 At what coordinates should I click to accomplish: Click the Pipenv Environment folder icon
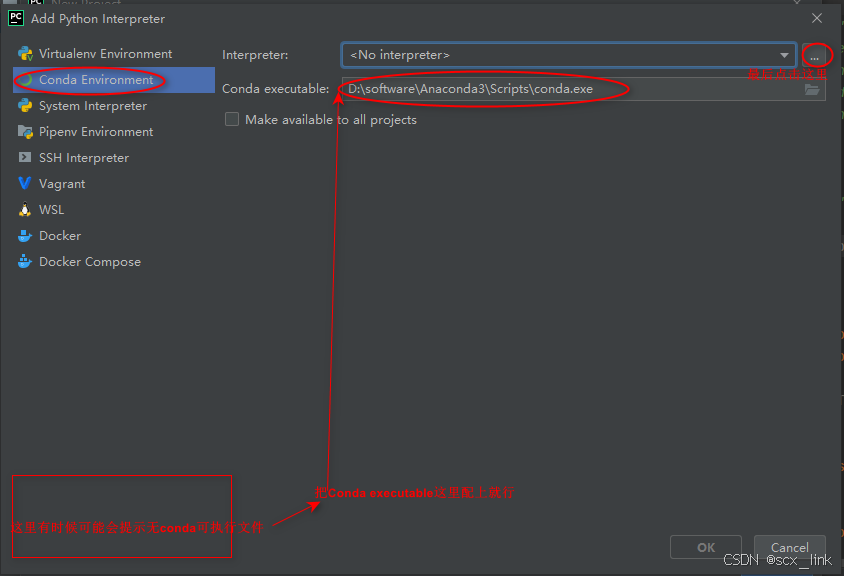(25, 131)
